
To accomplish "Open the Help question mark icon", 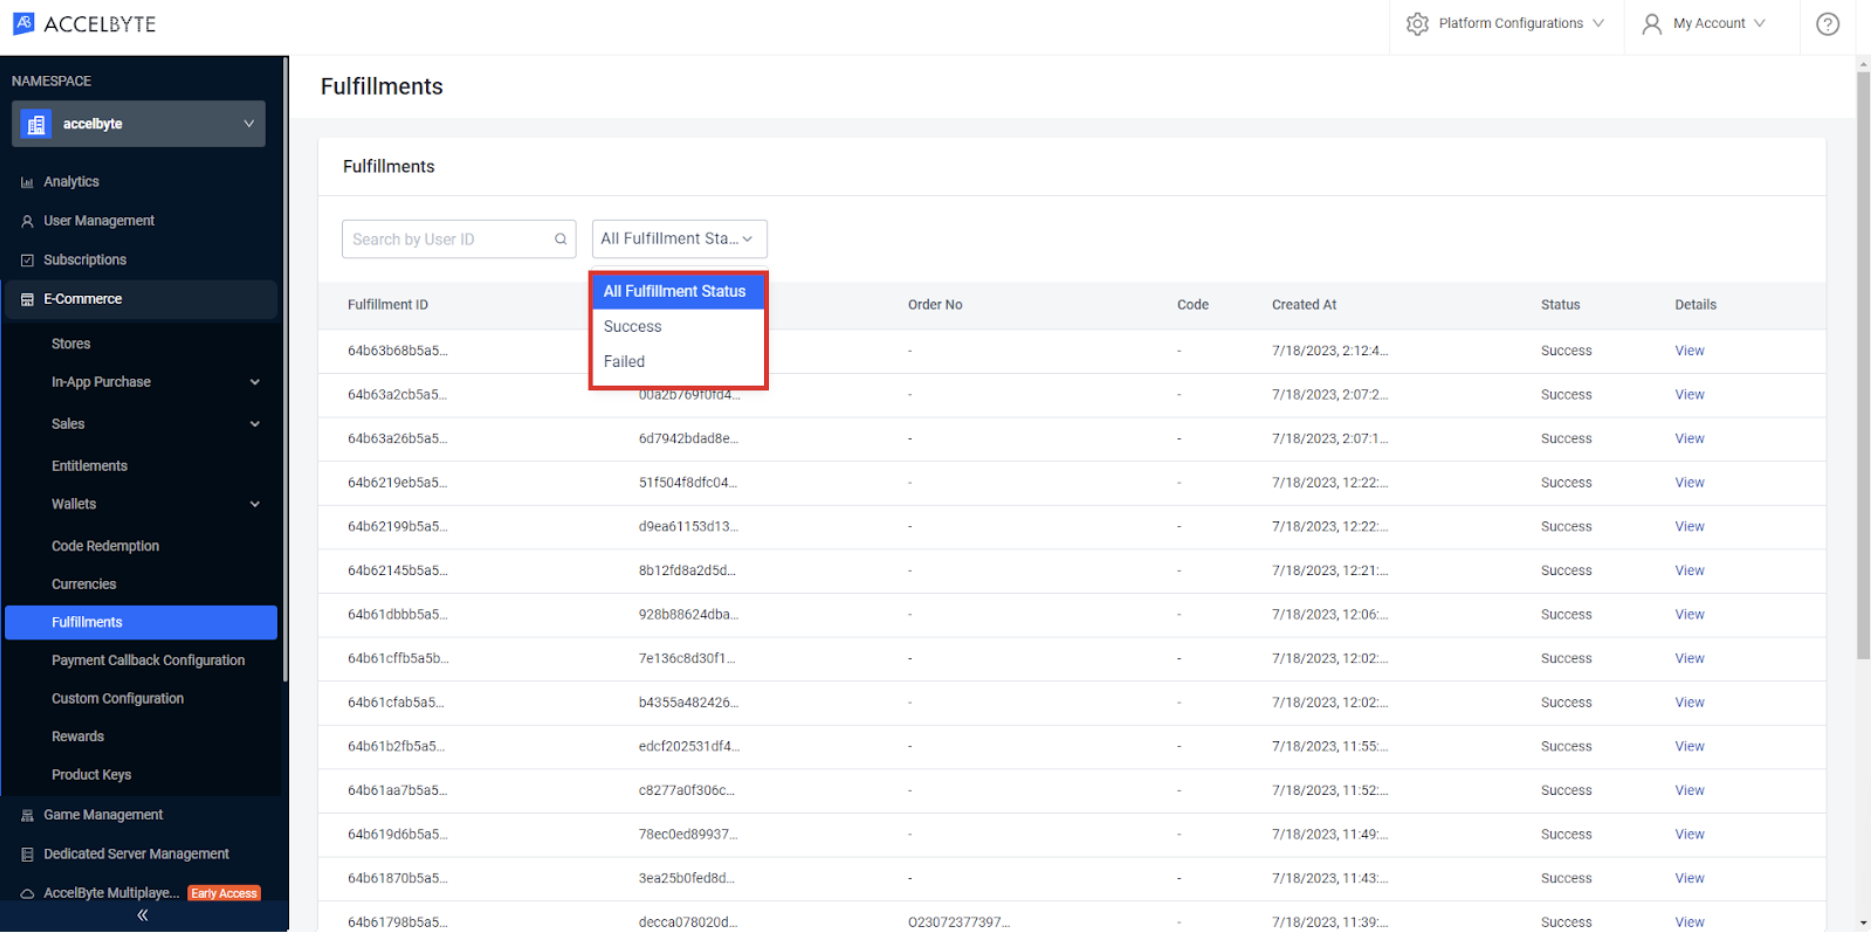I will point(1828,23).
